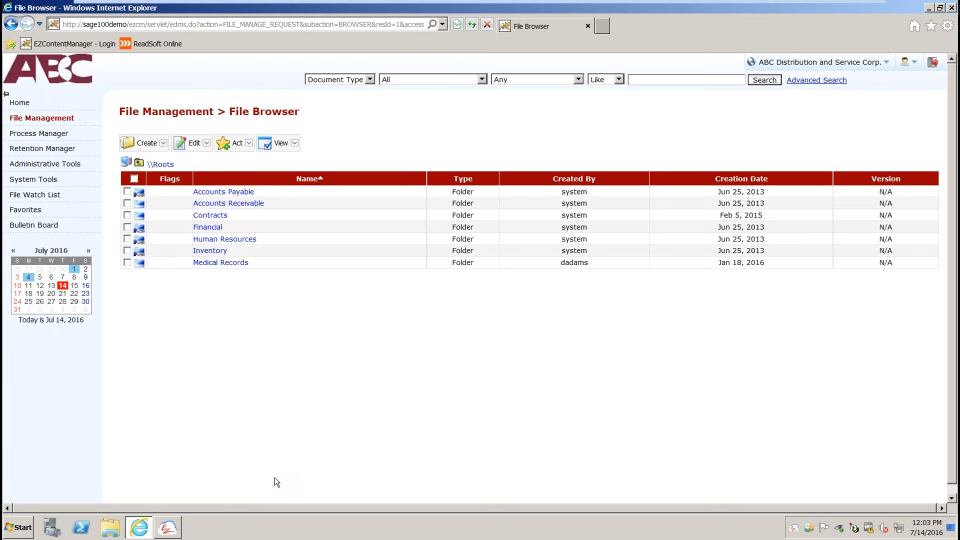This screenshot has height=540, width=960.
Task: Open browser tools gear icon
Action: point(948,26)
